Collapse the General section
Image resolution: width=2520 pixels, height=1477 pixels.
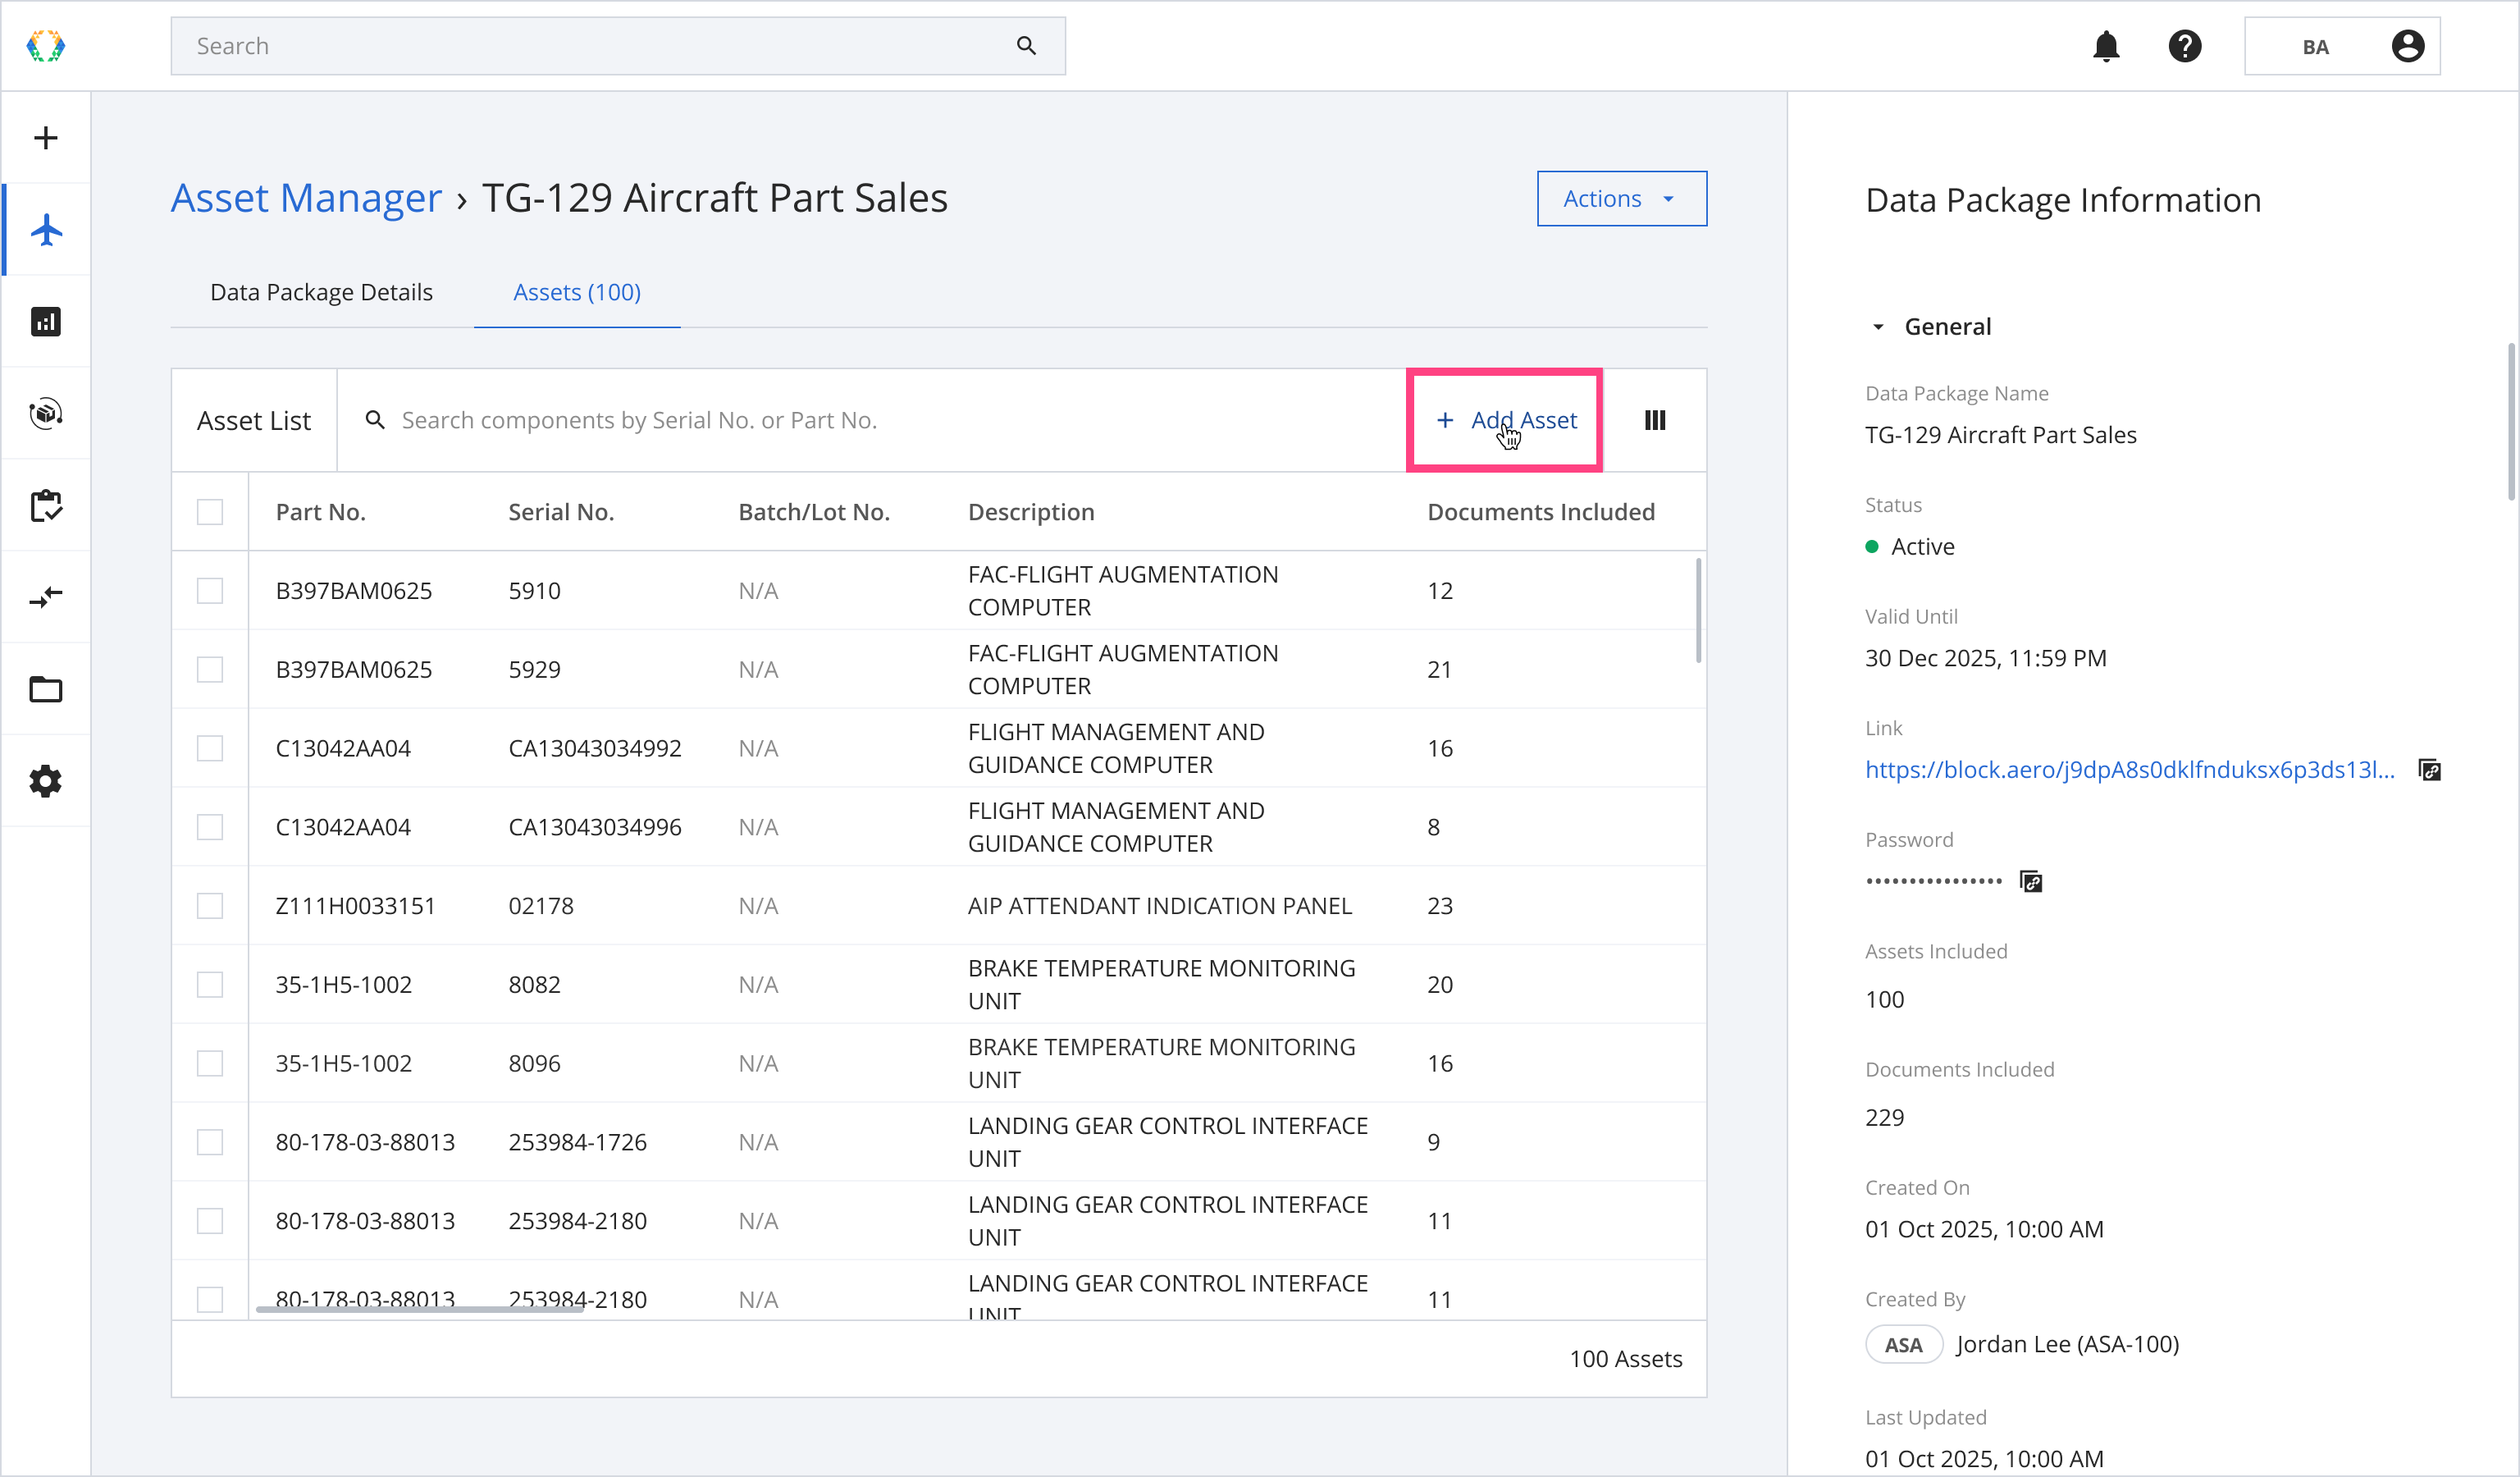tap(1878, 327)
